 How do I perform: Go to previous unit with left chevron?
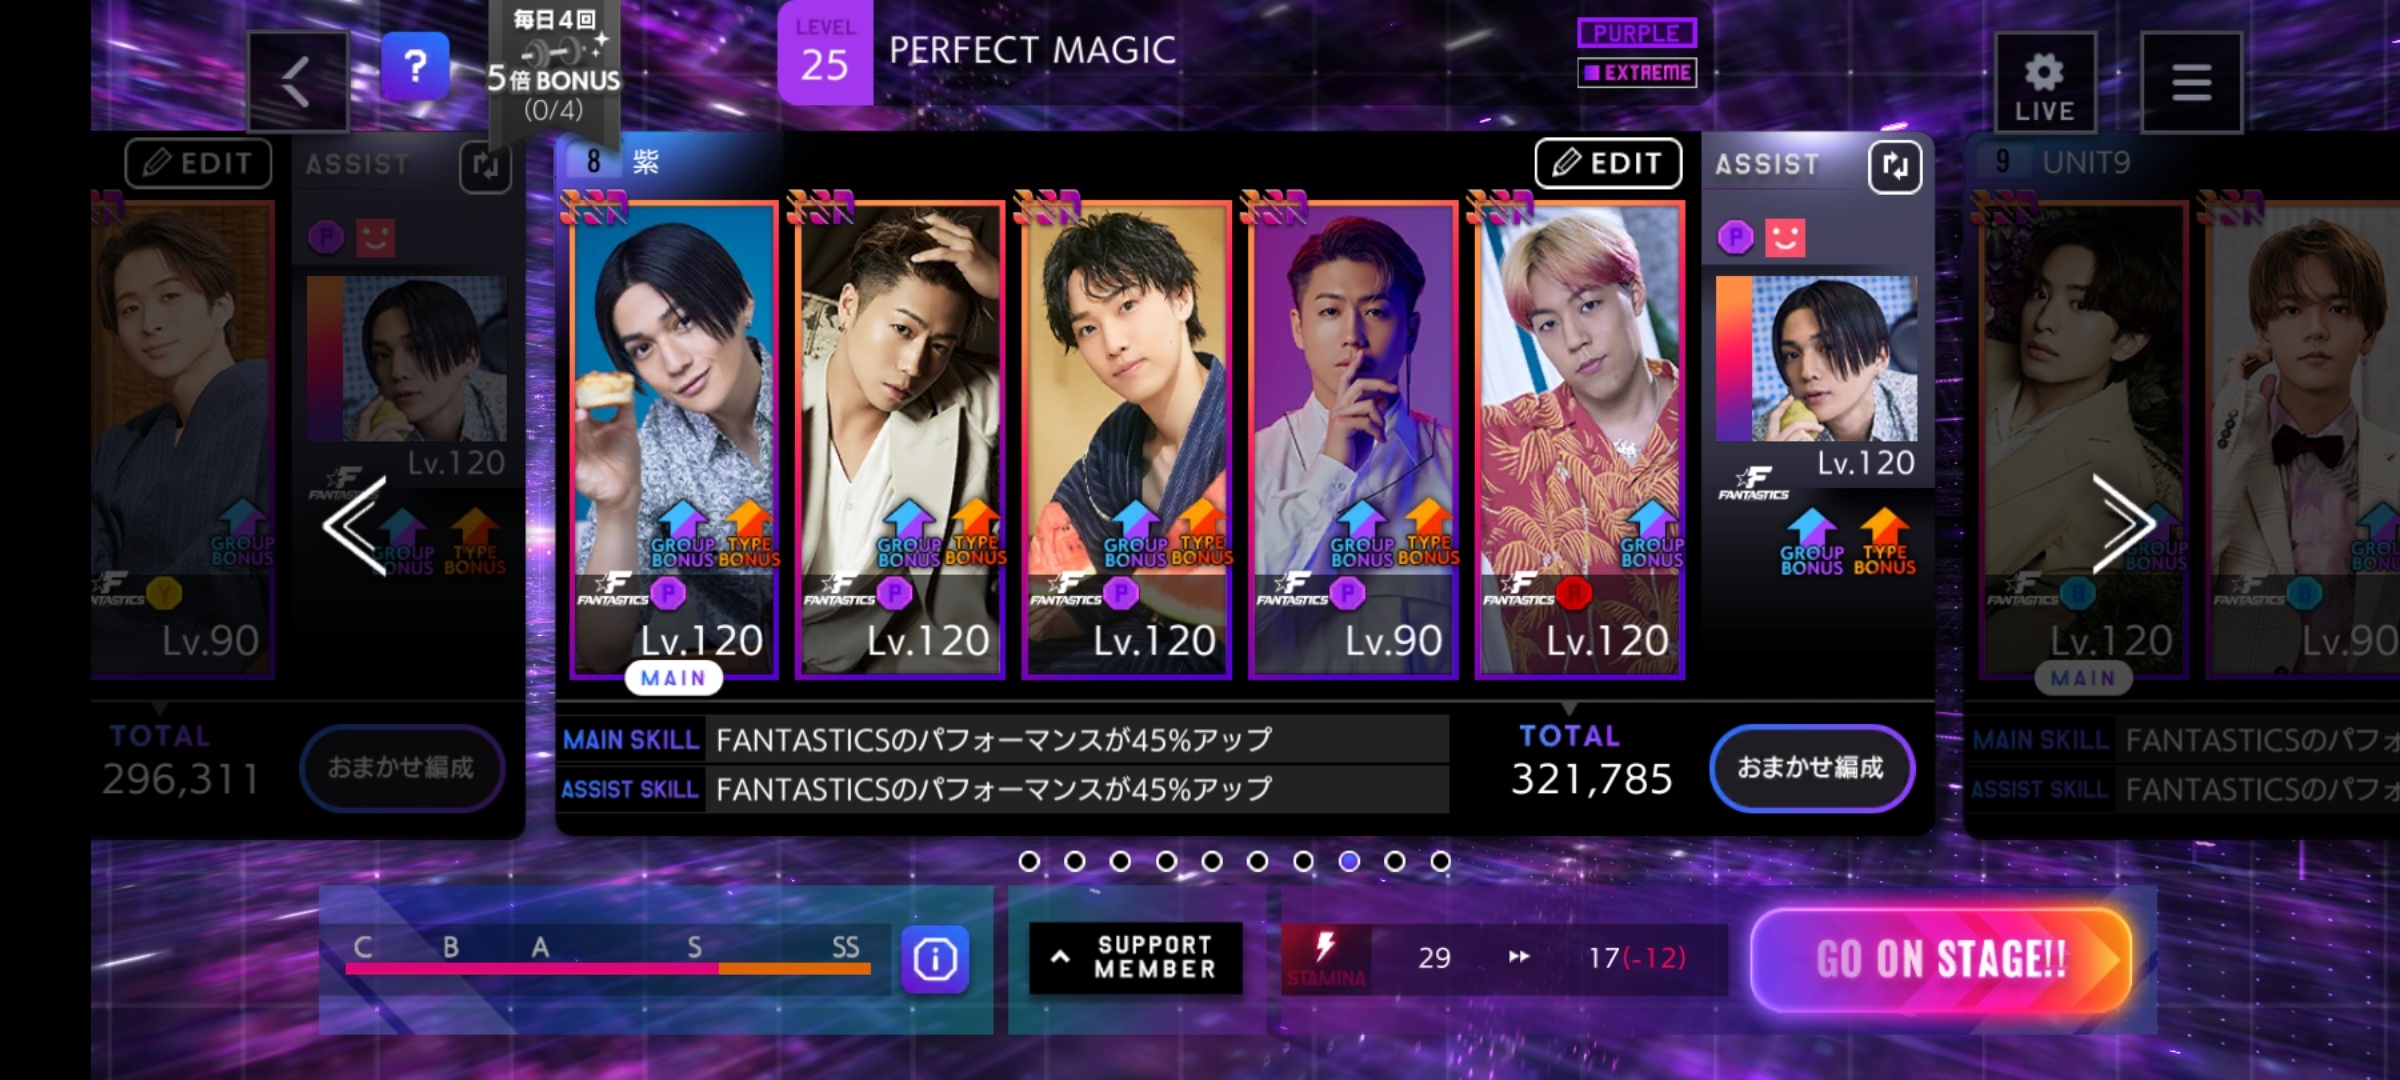point(354,525)
